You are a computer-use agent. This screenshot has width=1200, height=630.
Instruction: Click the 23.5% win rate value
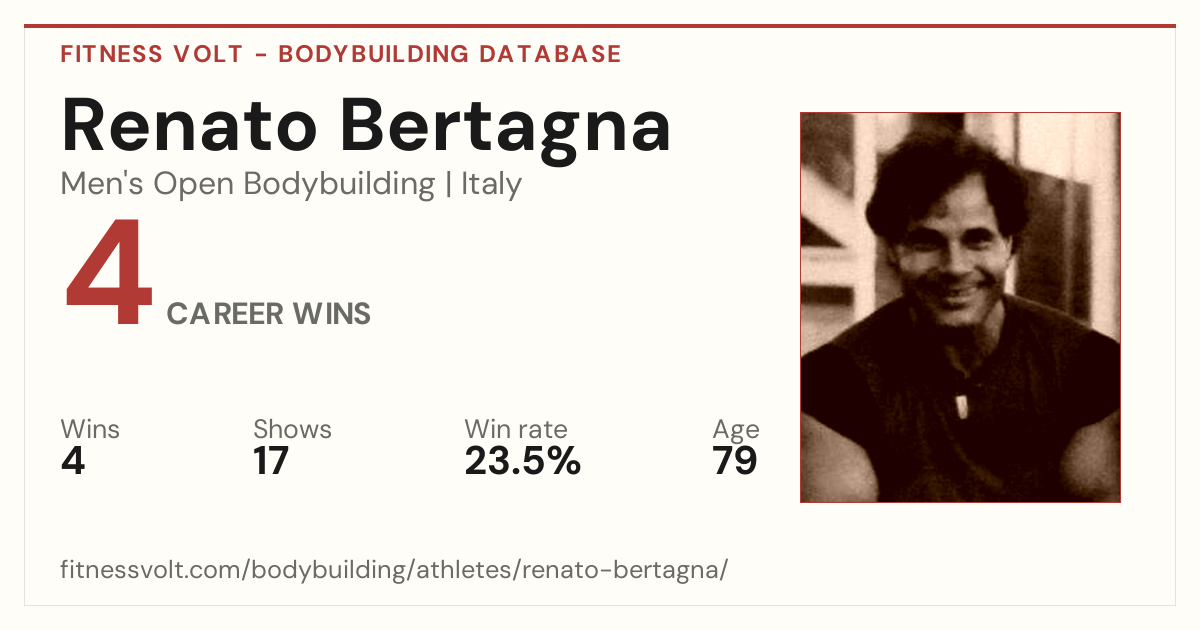tap(522, 461)
